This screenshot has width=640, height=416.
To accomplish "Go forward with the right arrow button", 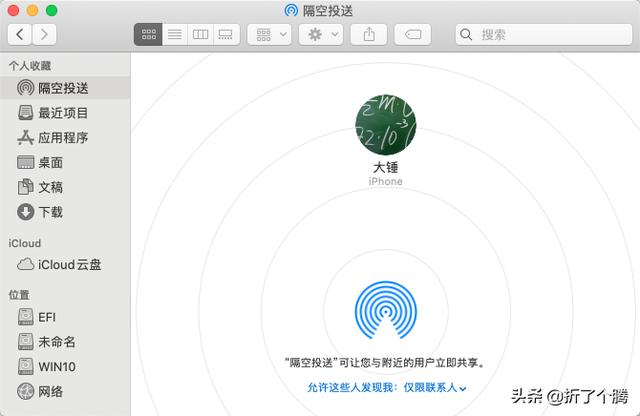I will pyautogui.click(x=44, y=35).
